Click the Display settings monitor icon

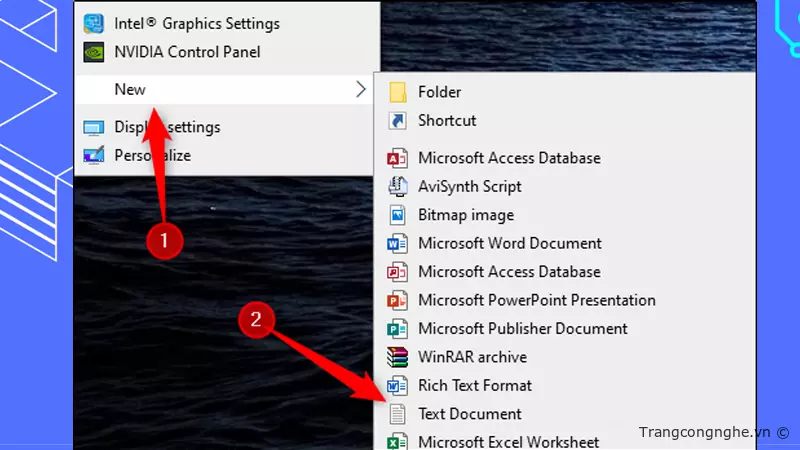pos(94,128)
